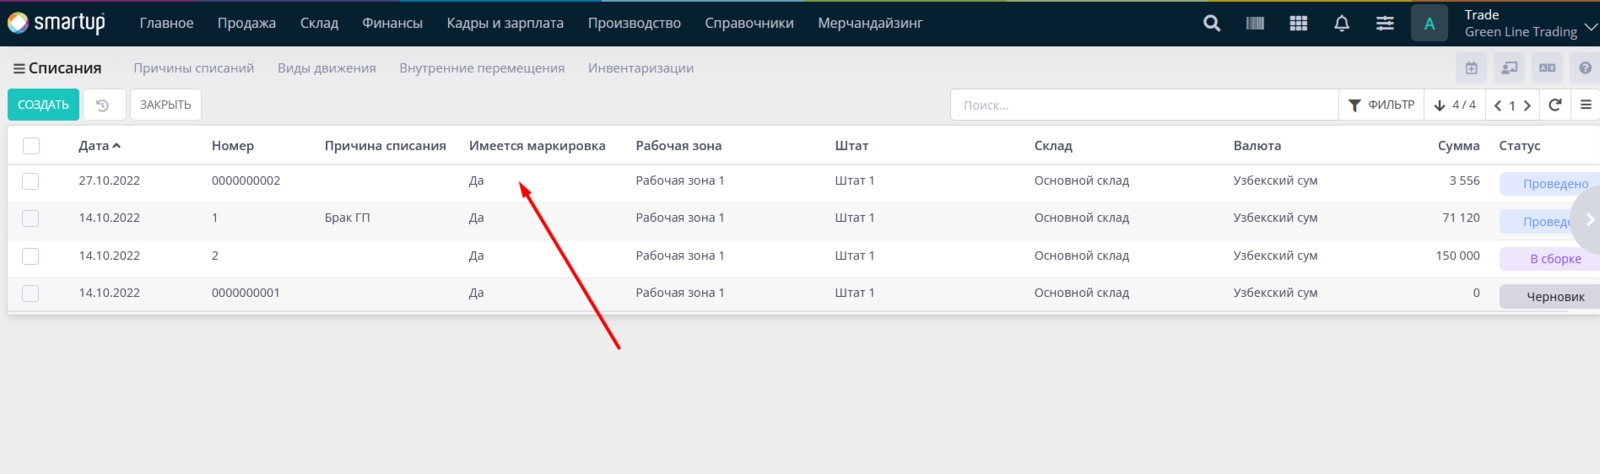Sort by the Дата column header
Screen dimensions: 1600x474
tap(94, 146)
